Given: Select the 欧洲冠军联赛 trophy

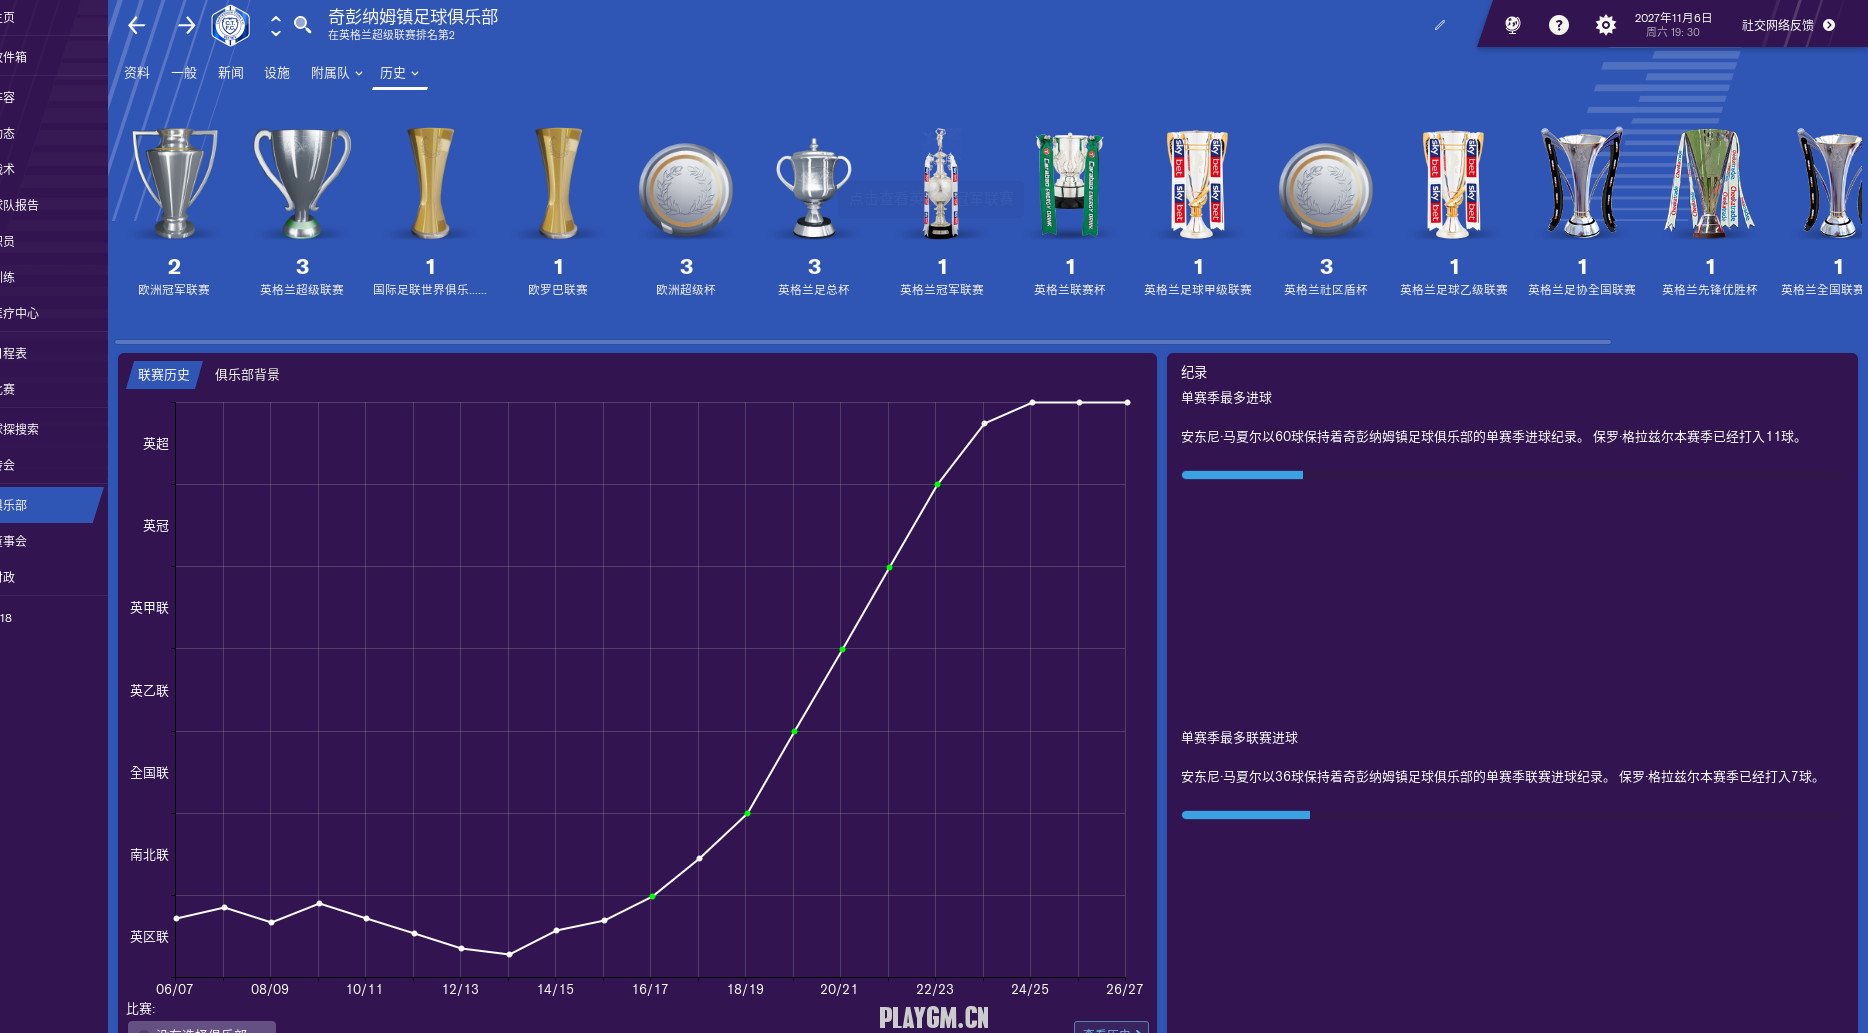Looking at the screenshot, I should 175,185.
